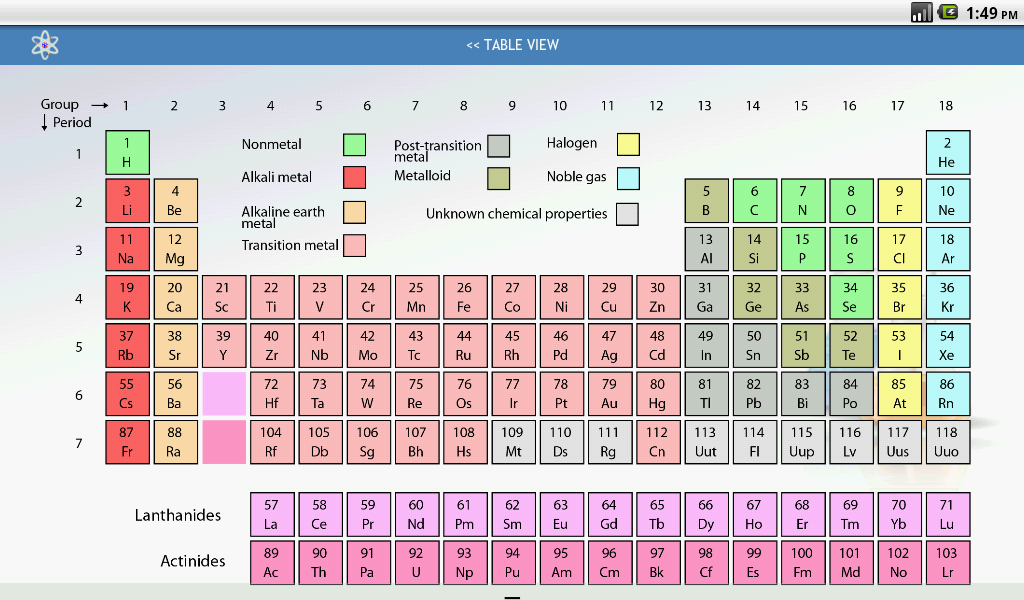Select Uranium in the Actinides row
1024x600 pixels.
tap(417, 562)
